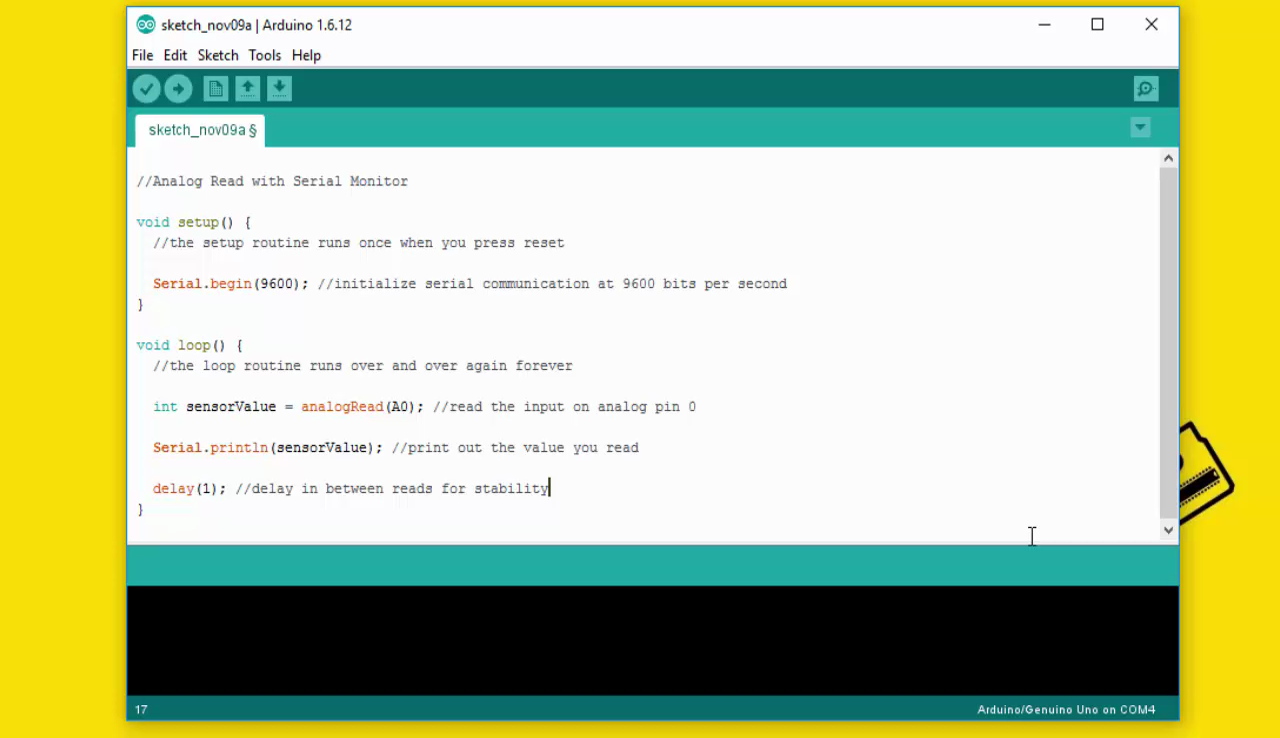This screenshot has height=738, width=1280.
Task: Open the Tools menu
Action: (265, 55)
